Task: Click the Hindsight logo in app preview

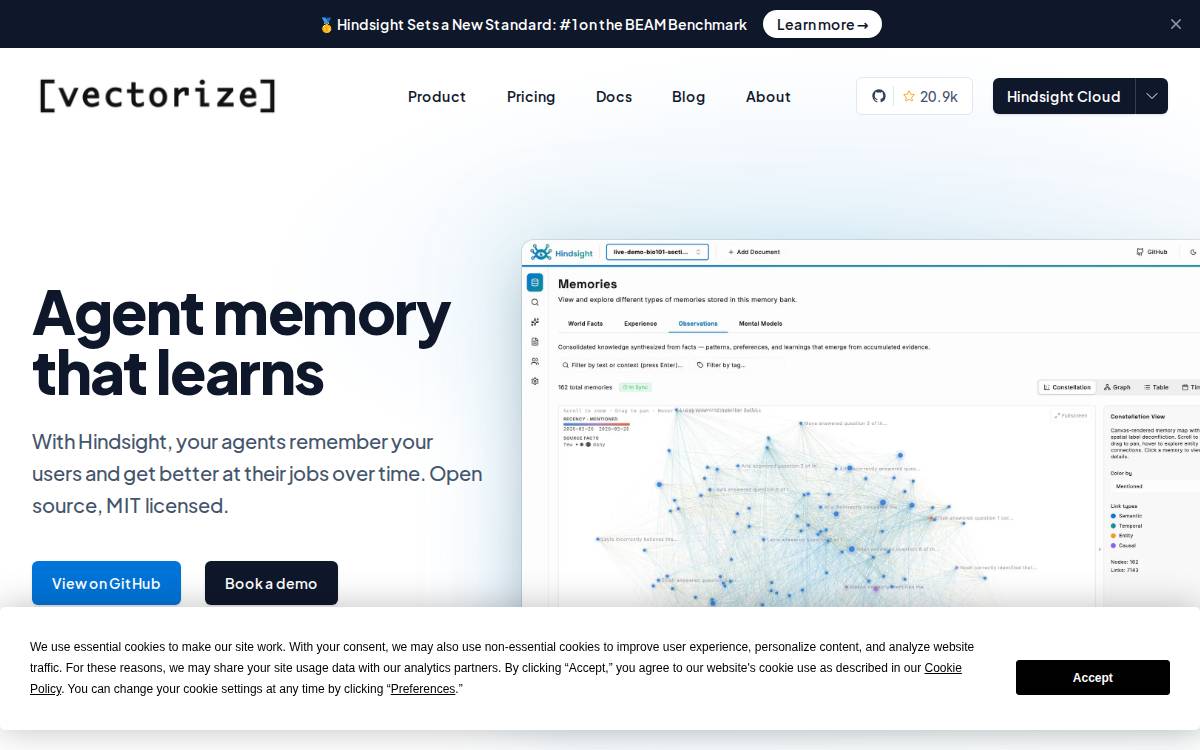Action: pos(562,252)
